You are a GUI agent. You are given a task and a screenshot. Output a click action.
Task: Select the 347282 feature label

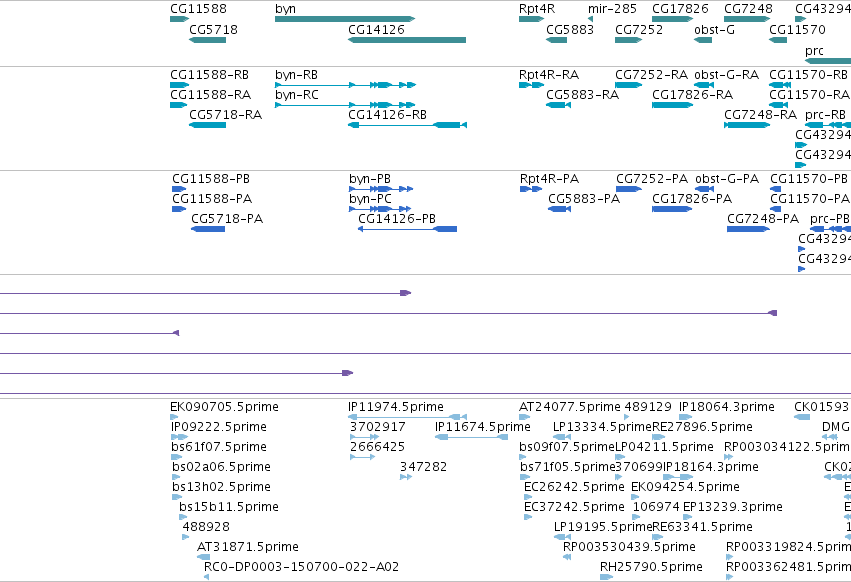click(423, 467)
